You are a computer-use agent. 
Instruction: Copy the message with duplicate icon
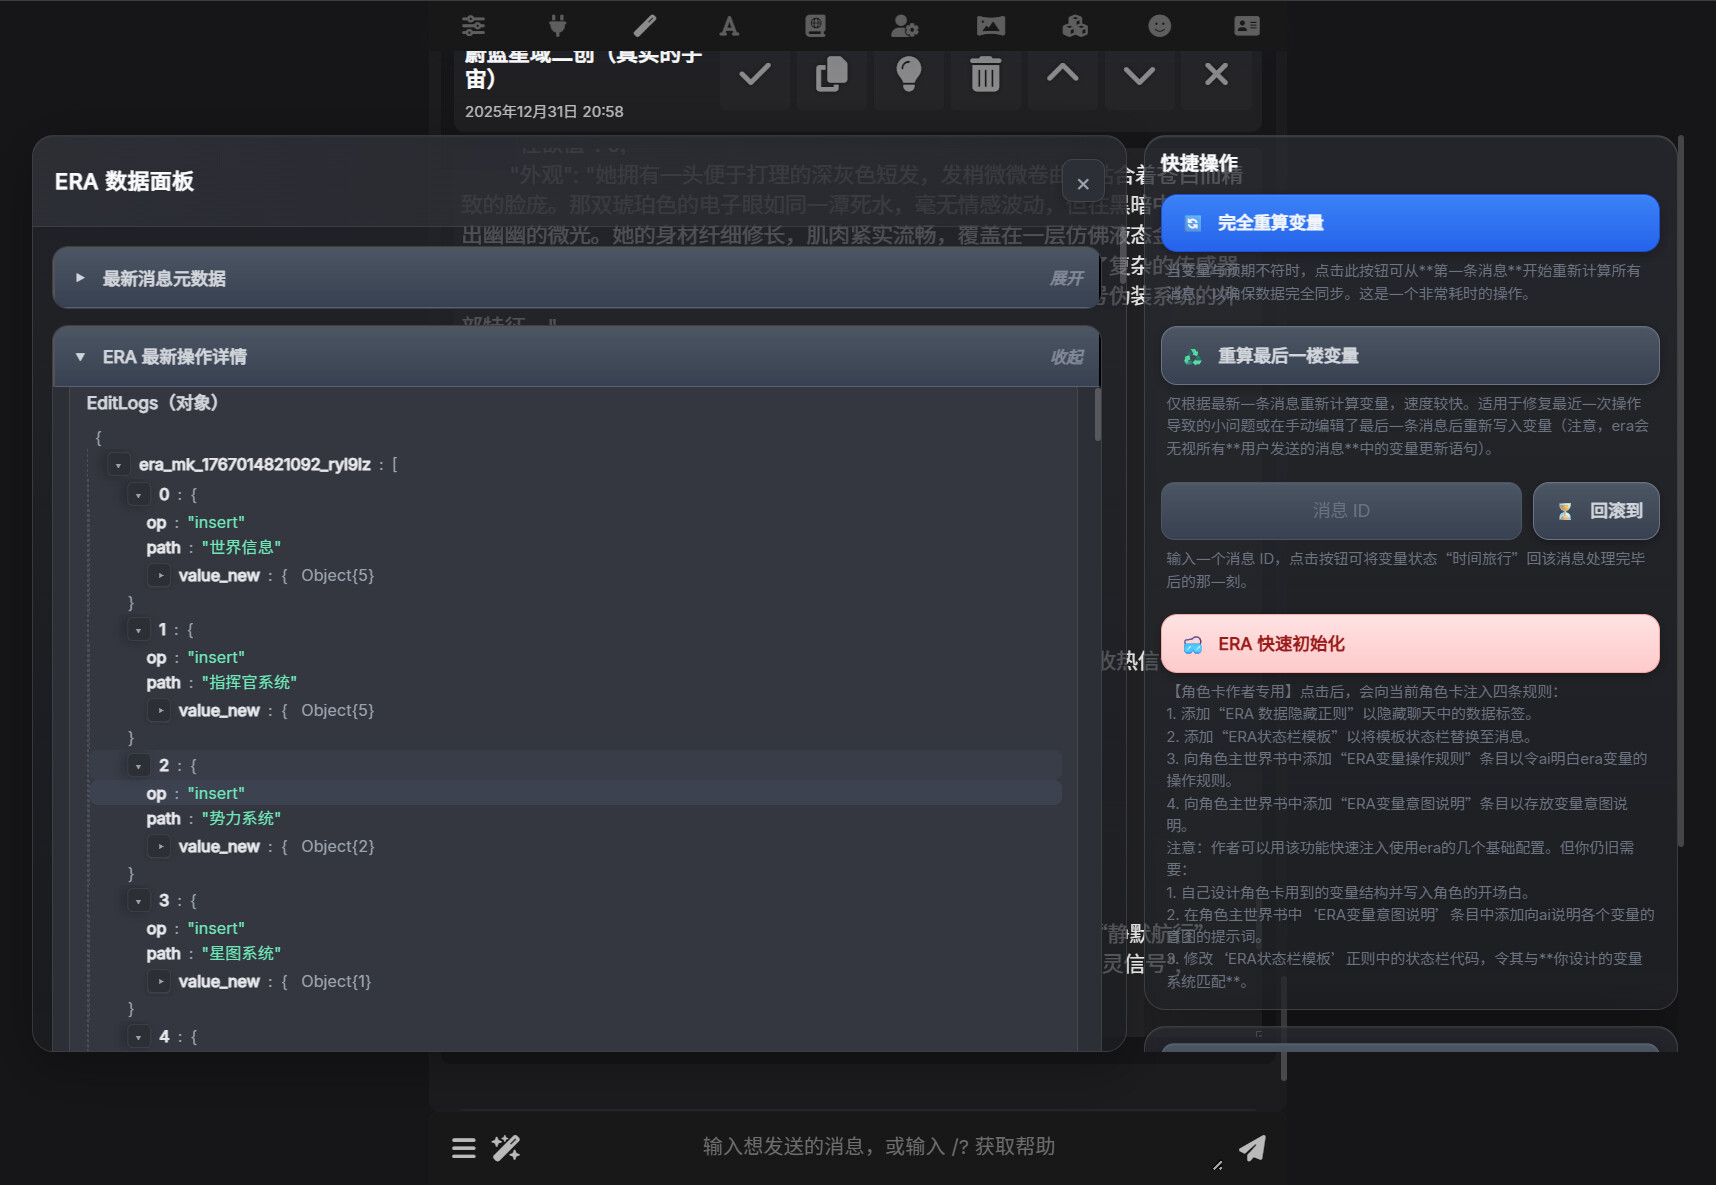pos(832,74)
